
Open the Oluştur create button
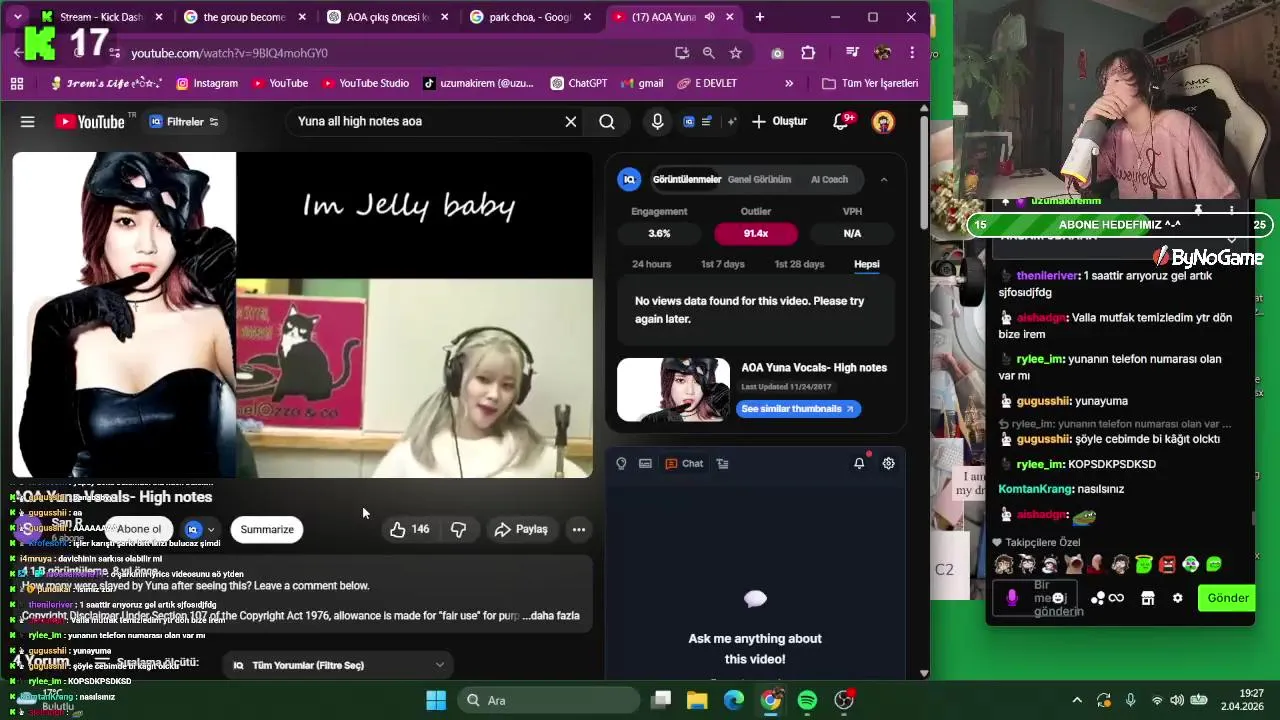tap(780, 122)
